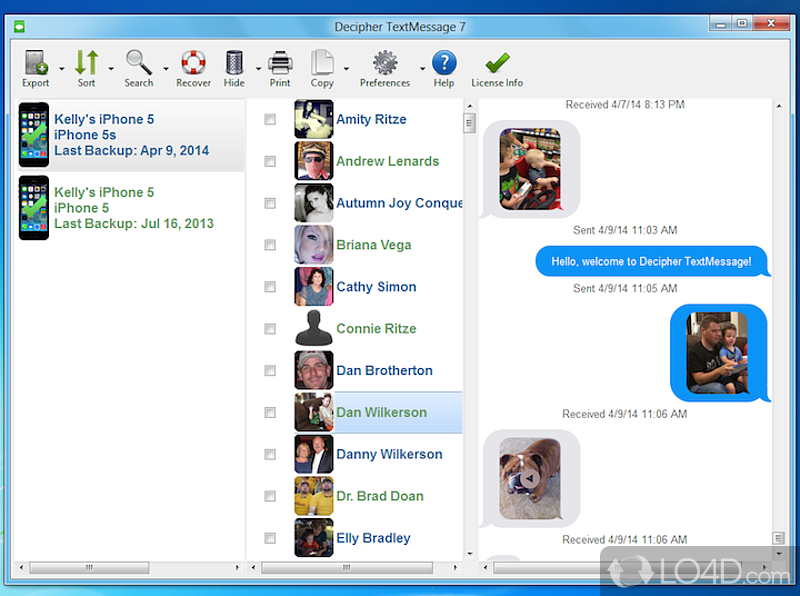Open the Help question mark icon
The width and height of the screenshot is (800, 596).
tap(444, 63)
